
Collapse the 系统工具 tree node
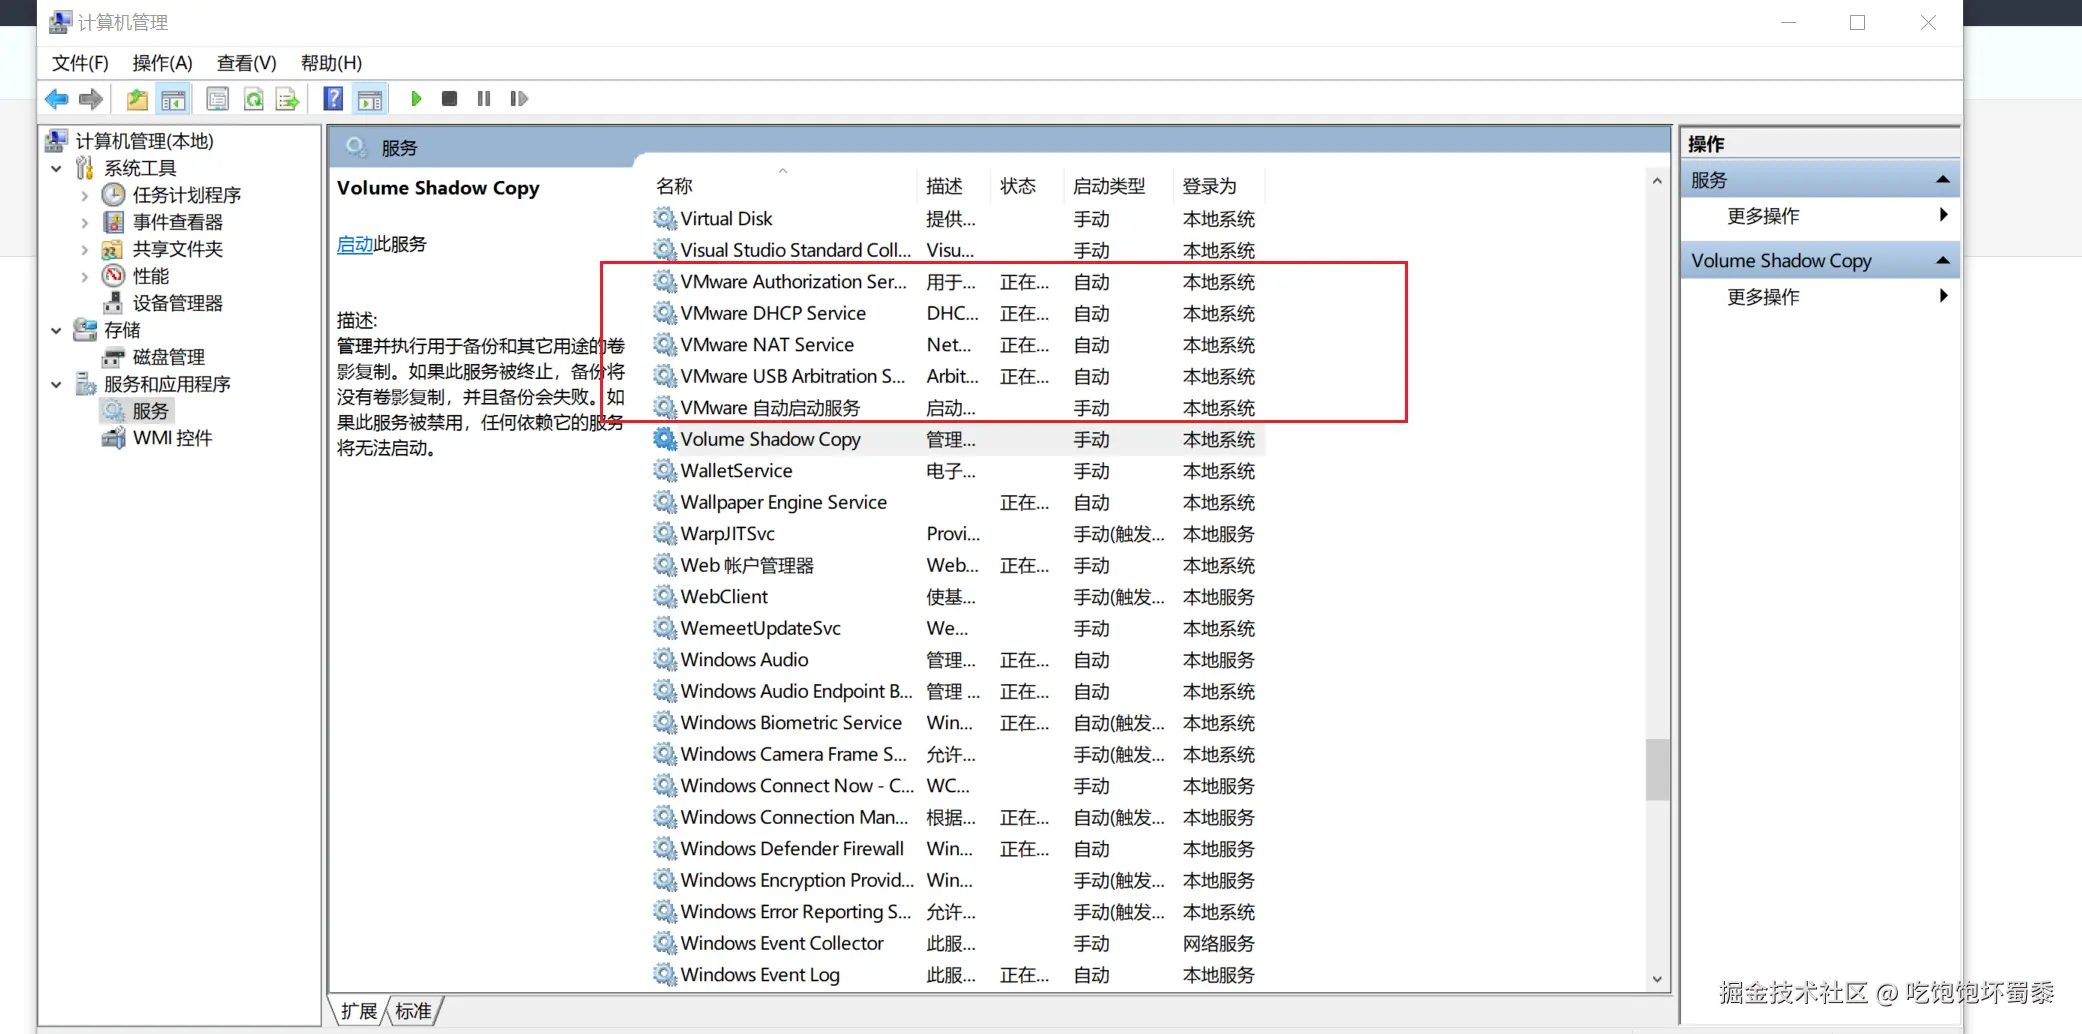(x=57, y=168)
